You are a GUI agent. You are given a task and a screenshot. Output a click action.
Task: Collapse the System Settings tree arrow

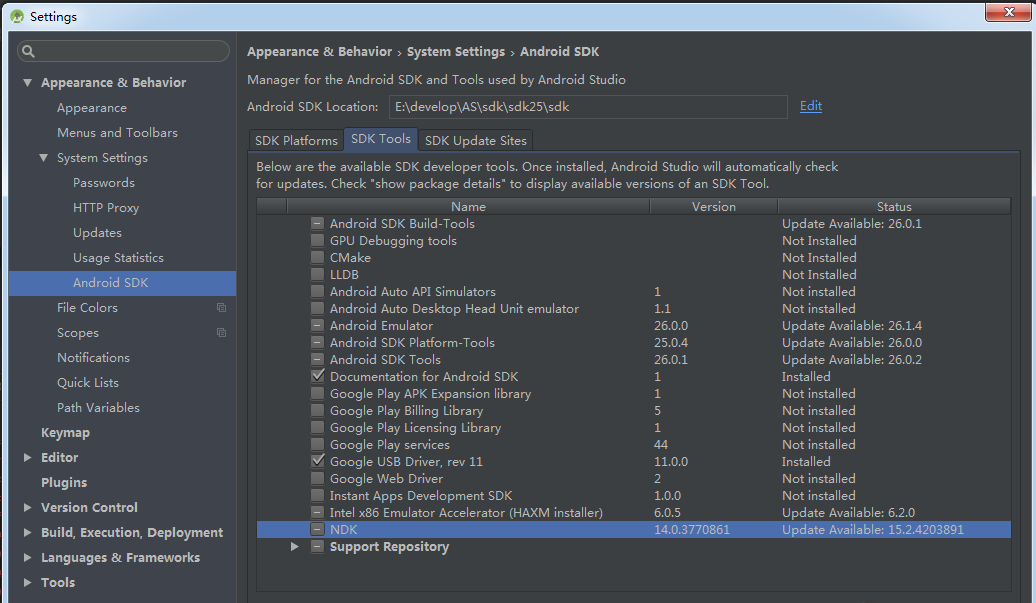[43, 158]
